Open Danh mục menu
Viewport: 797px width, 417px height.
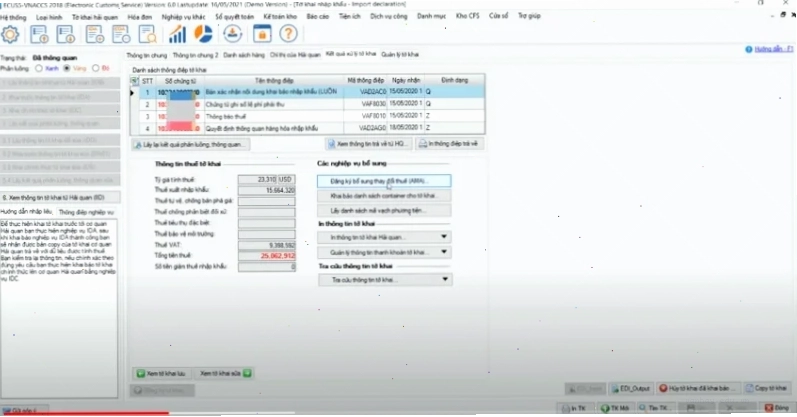(432, 16)
